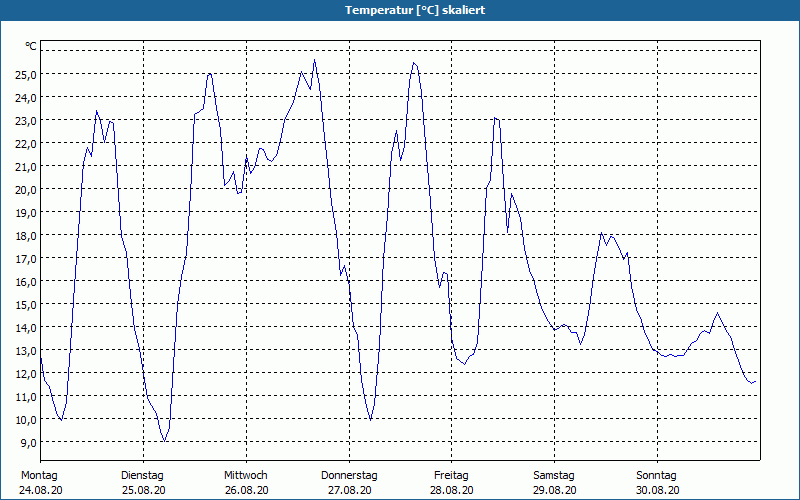This screenshot has width=800, height=500.
Task: Click the 16,0 axis label
Action: coord(25,281)
